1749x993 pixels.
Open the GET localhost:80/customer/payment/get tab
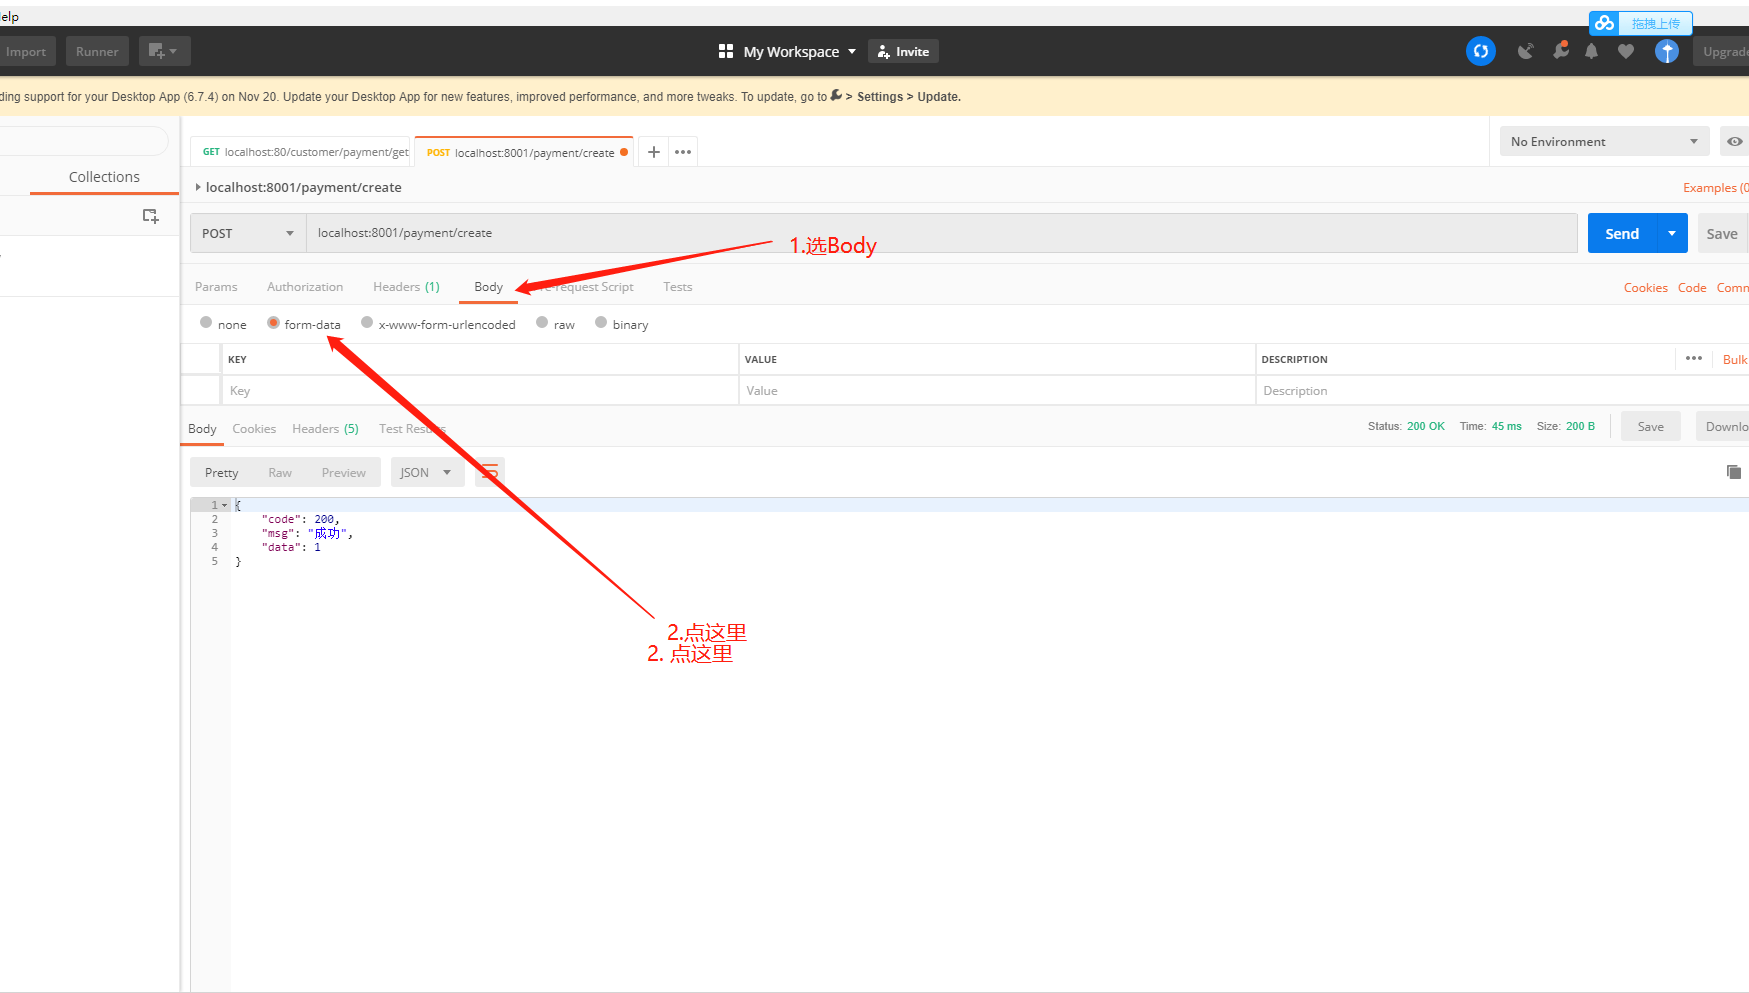(x=301, y=152)
